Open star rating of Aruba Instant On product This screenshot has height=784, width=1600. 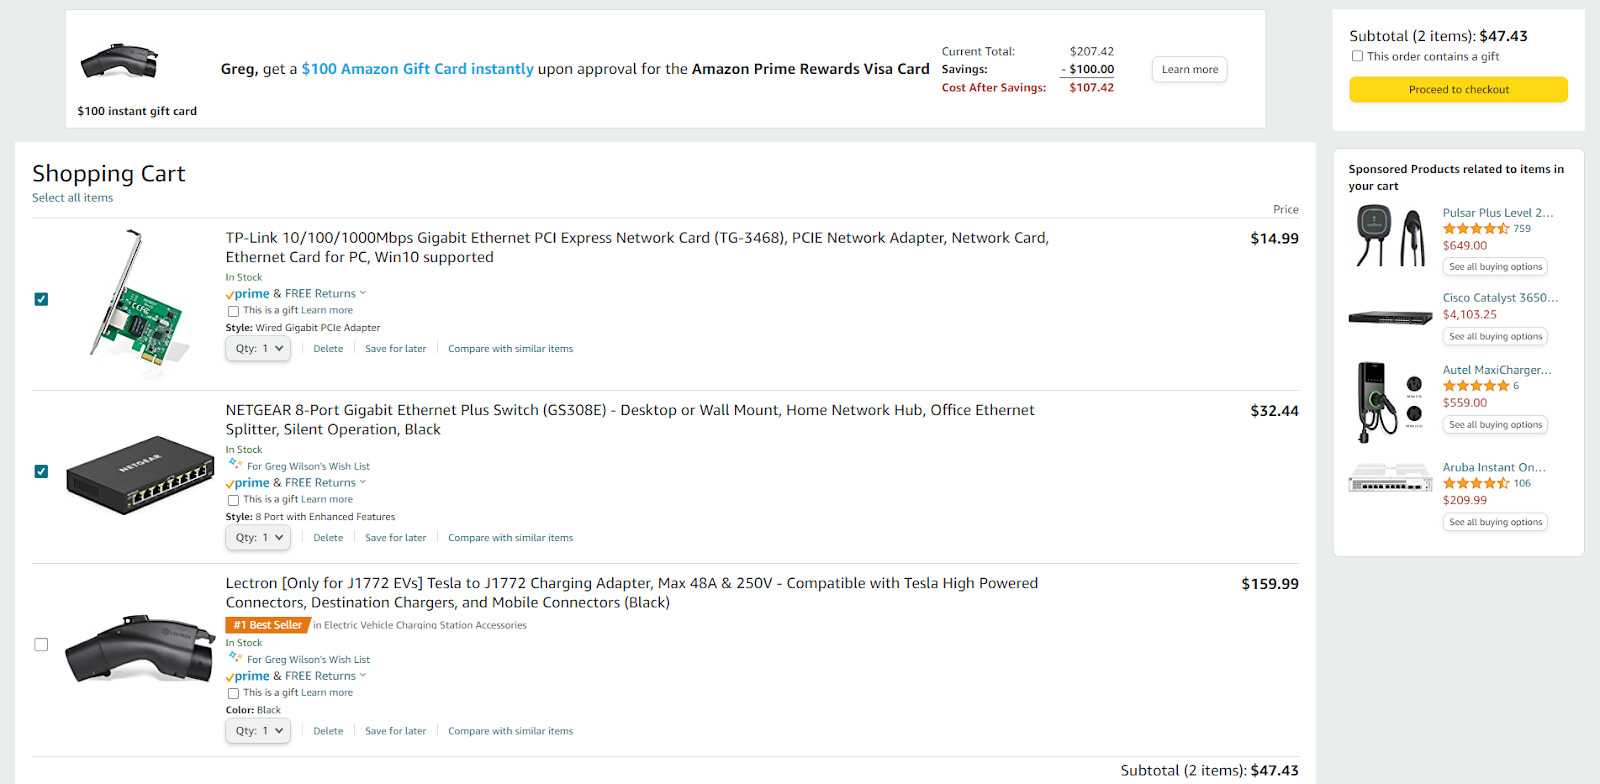1476,483
